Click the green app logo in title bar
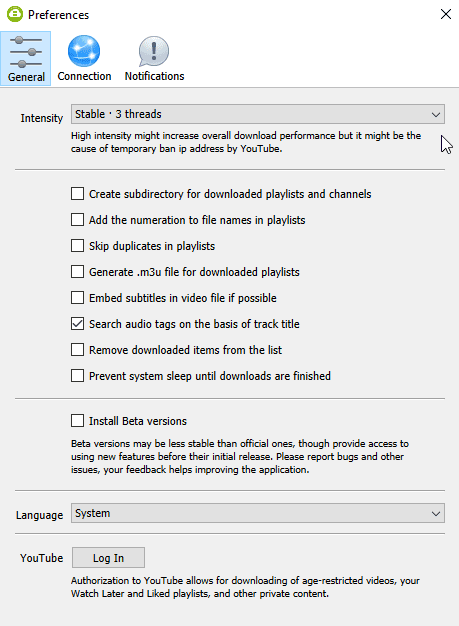Image resolution: width=459 pixels, height=626 pixels. [15, 14]
